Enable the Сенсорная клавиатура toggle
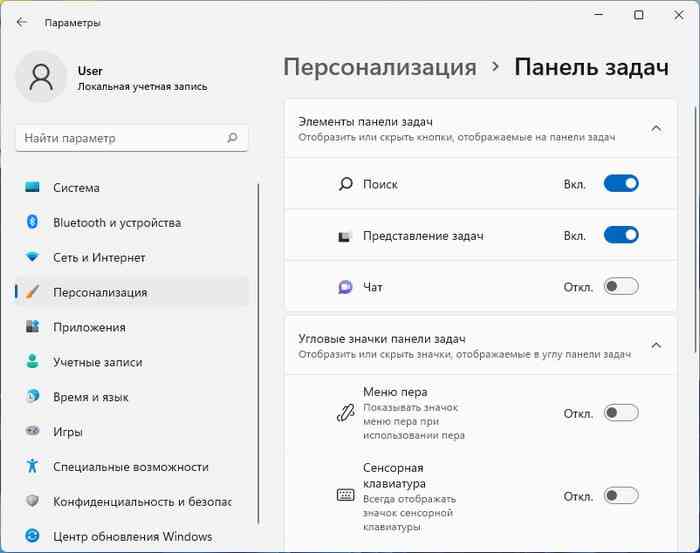This screenshot has height=553, width=700. (621, 495)
